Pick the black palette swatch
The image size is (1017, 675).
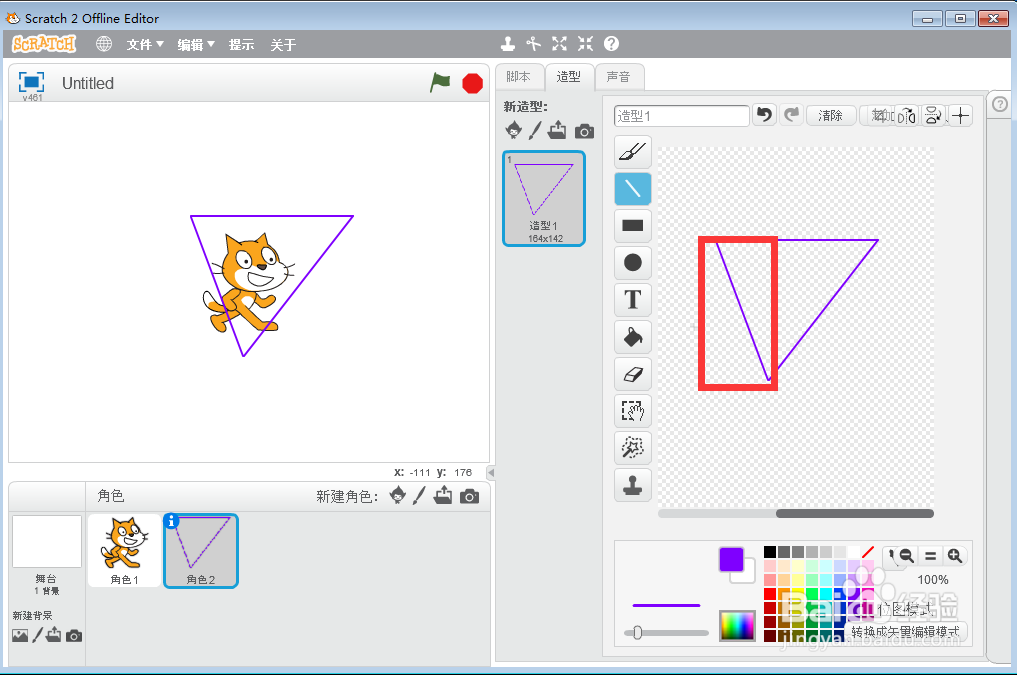(x=770, y=552)
